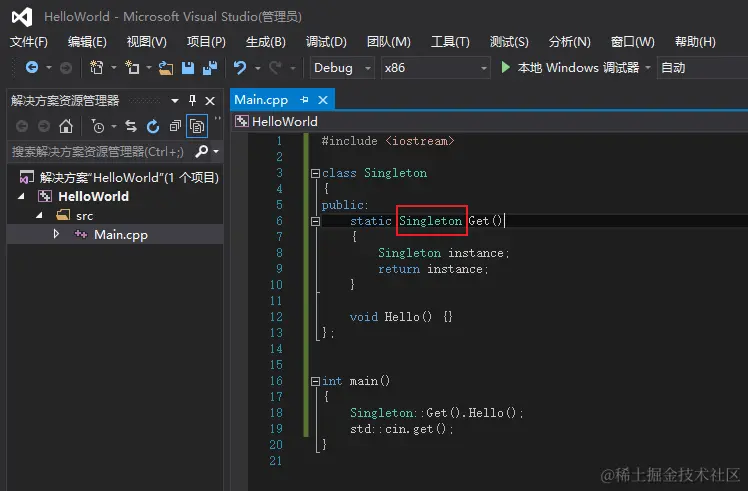Image resolution: width=748 pixels, height=491 pixels.
Task: Open the search options dropdown arrow
Action: (x=216, y=152)
